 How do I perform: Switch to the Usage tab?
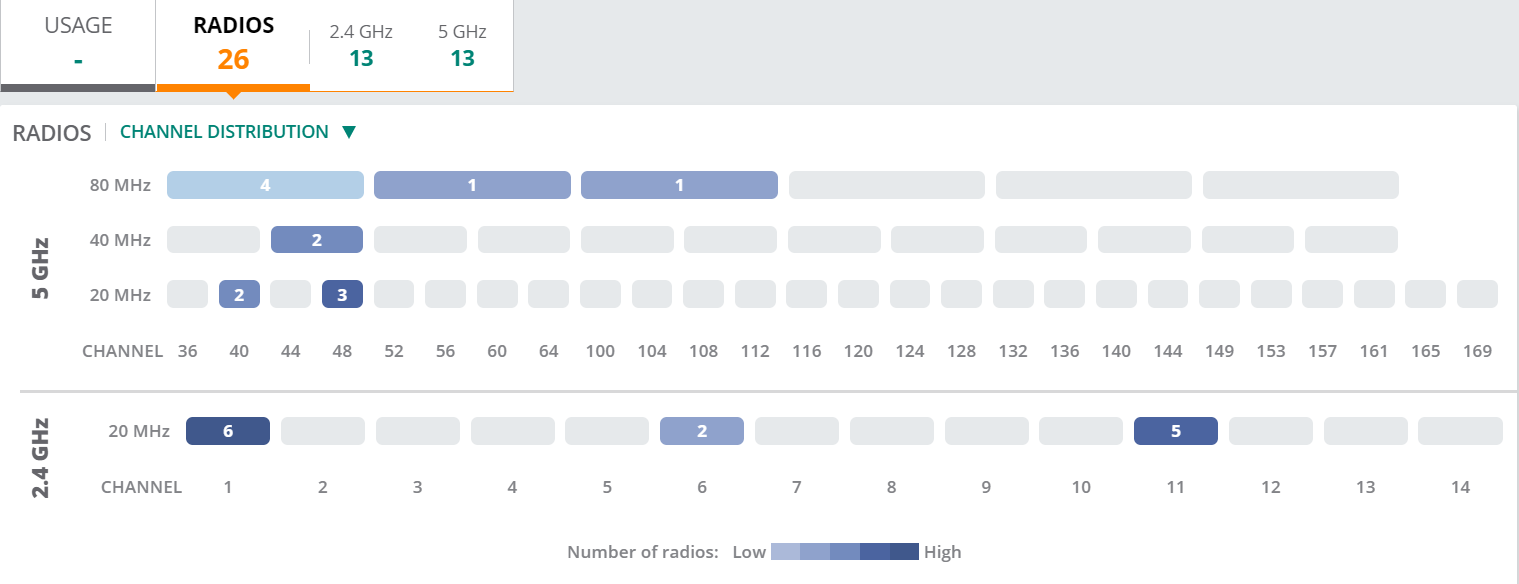tap(78, 45)
